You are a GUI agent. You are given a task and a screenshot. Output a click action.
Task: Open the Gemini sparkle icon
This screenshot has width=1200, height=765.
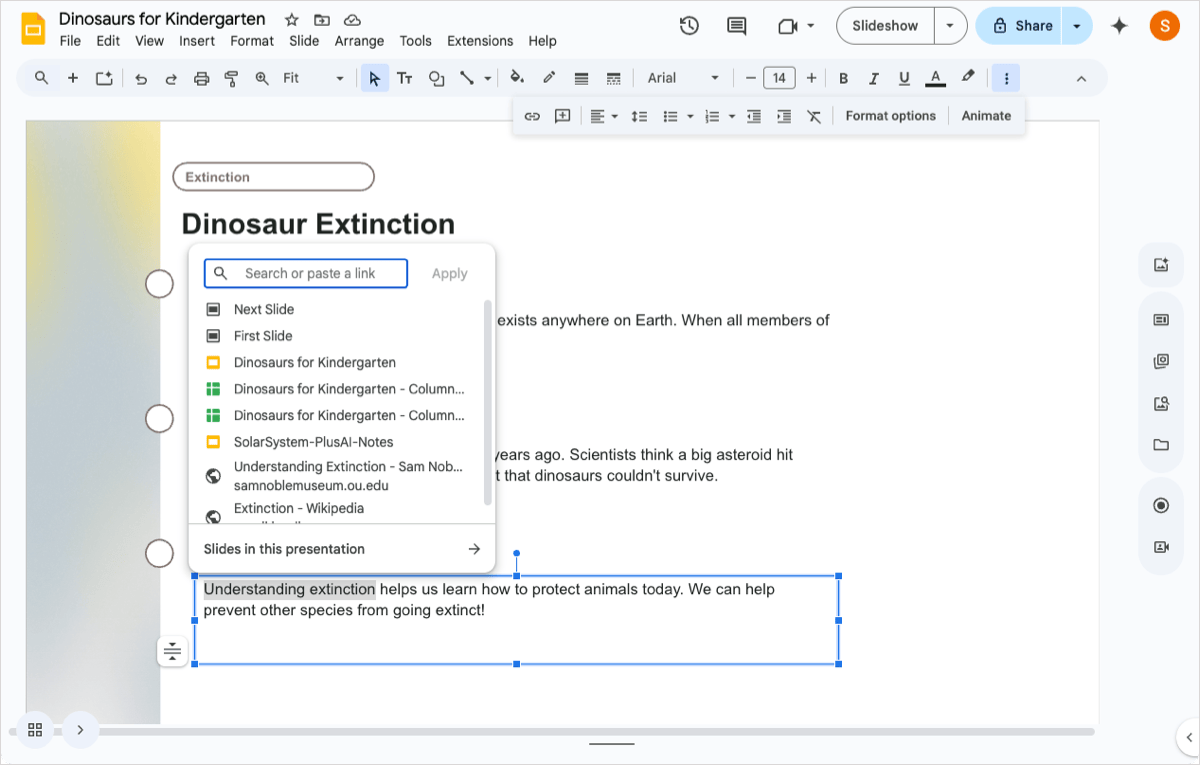tap(1119, 26)
